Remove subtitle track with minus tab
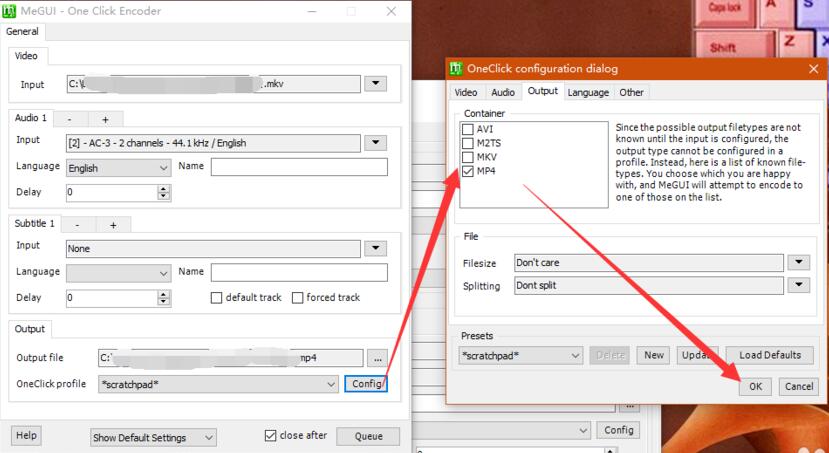Image resolution: width=829 pixels, height=453 pixels. pyautogui.click(x=78, y=225)
